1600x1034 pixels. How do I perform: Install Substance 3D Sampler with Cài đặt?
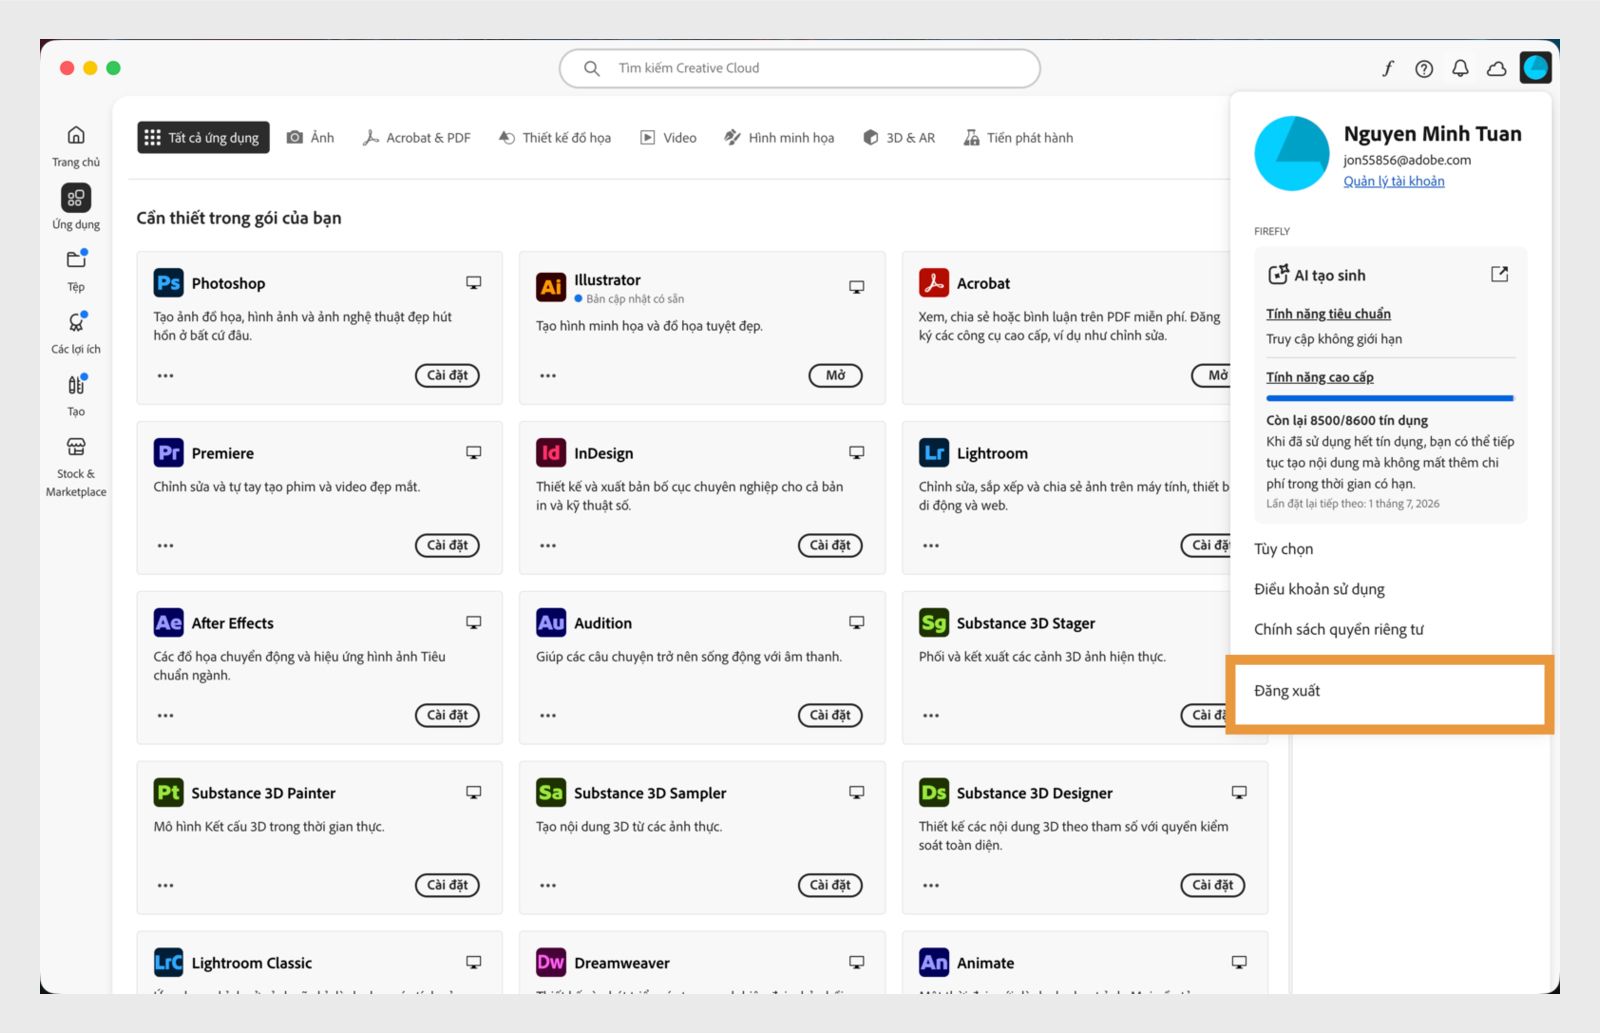coord(830,885)
